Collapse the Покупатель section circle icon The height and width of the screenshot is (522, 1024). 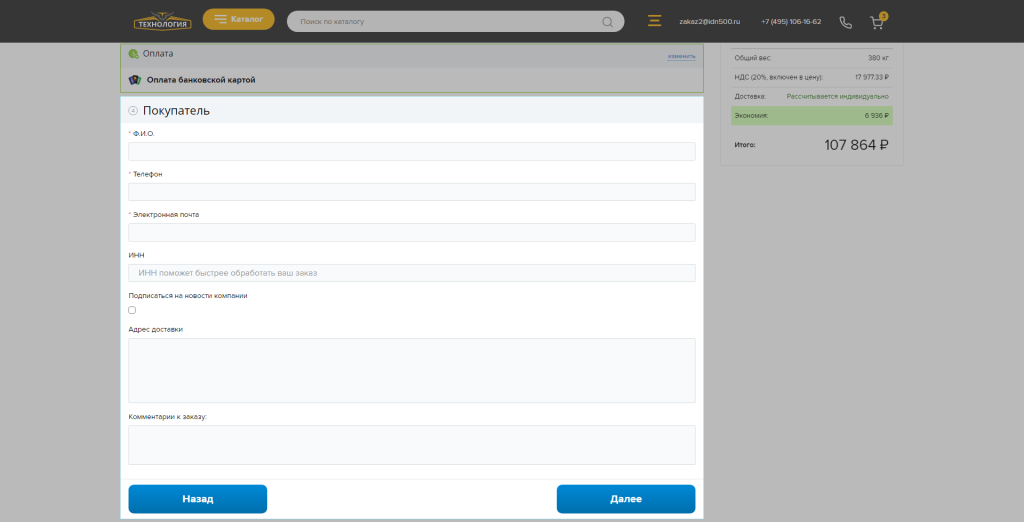[x=133, y=111]
